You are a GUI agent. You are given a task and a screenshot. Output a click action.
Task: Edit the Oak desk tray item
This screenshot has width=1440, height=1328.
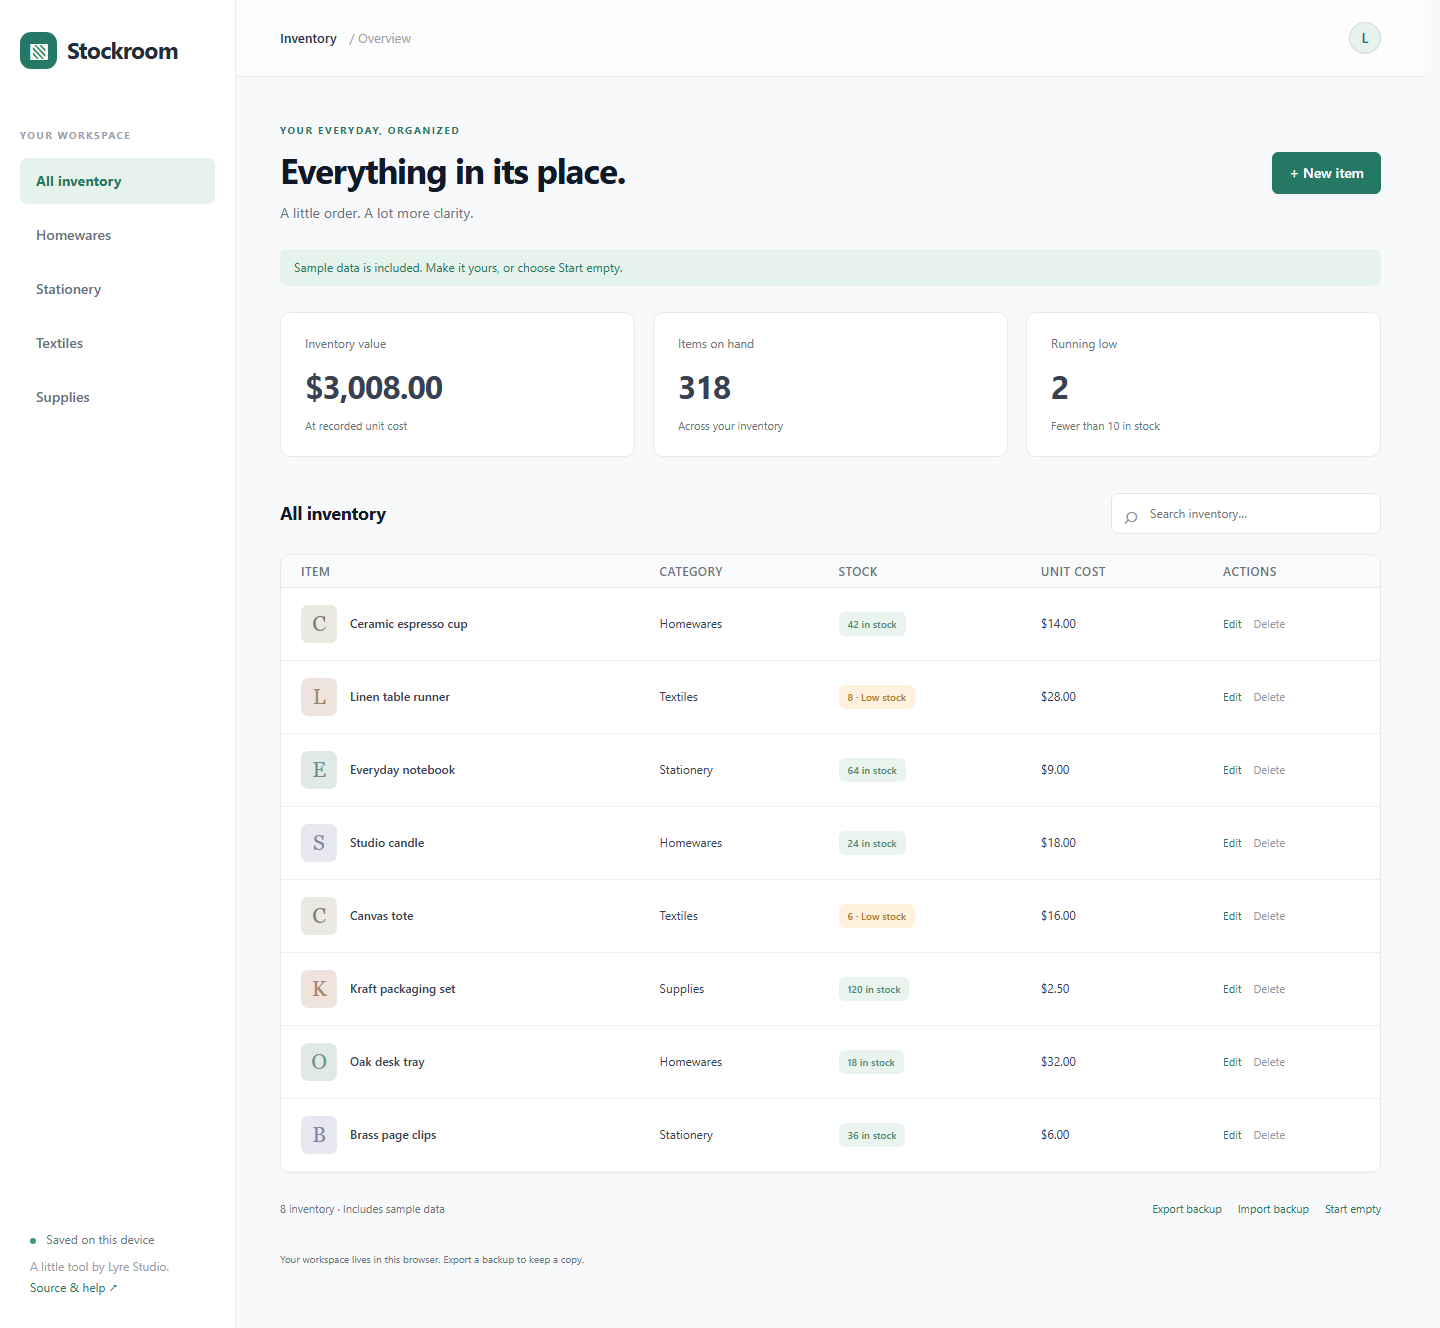click(x=1232, y=1062)
